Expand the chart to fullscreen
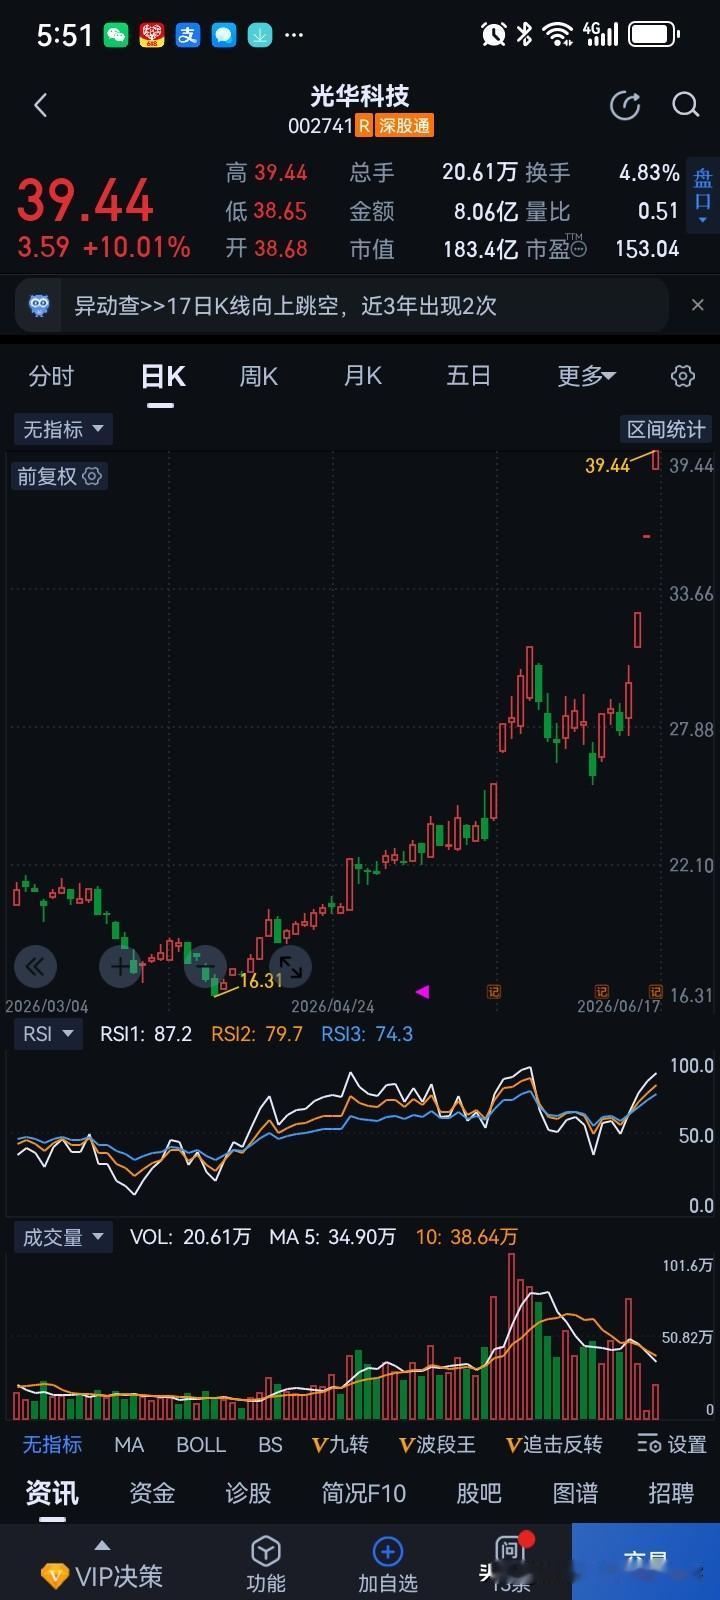Image resolution: width=720 pixels, height=1600 pixels. (x=291, y=966)
